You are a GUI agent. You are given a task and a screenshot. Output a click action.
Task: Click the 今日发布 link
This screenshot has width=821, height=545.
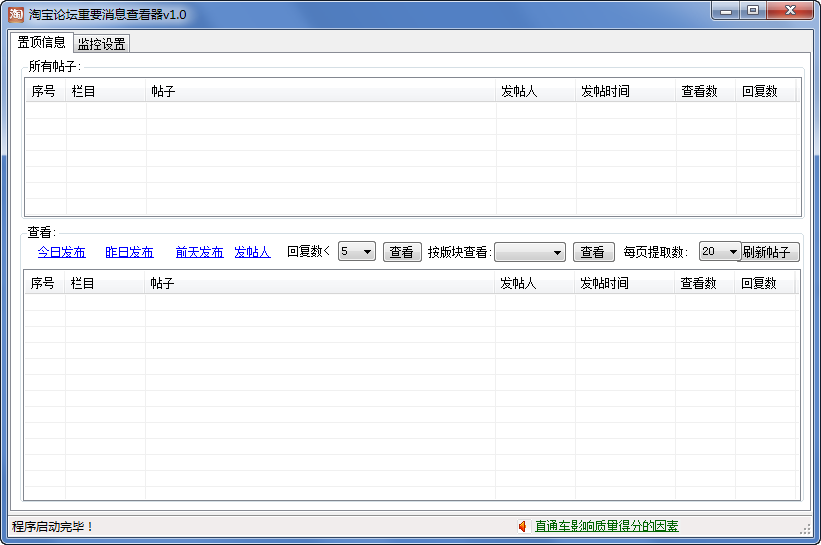point(61,252)
